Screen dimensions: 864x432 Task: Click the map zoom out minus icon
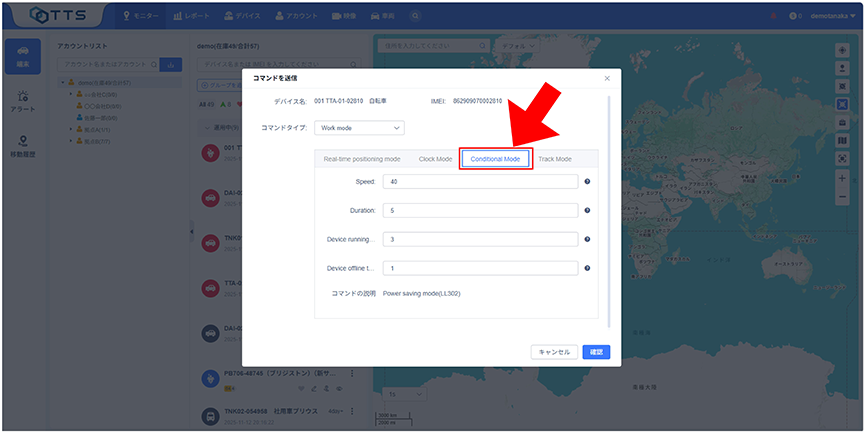click(842, 195)
